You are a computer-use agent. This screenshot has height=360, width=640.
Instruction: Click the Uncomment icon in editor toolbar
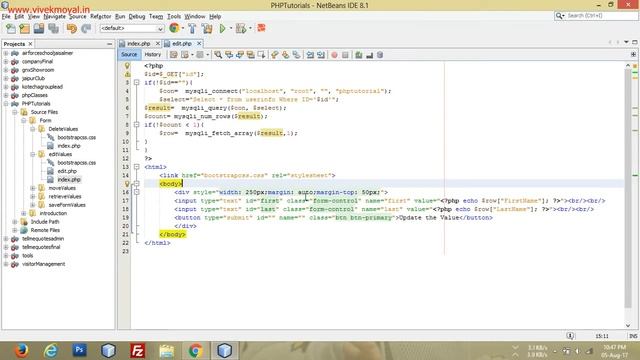click(369, 55)
